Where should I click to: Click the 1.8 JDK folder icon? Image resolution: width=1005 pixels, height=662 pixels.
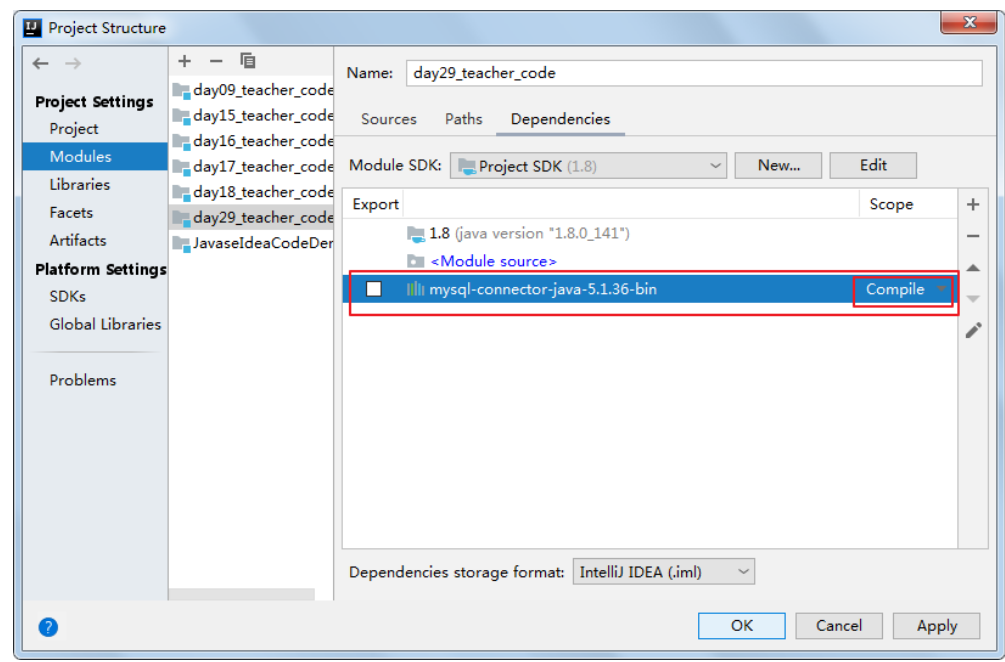pos(416,234)
